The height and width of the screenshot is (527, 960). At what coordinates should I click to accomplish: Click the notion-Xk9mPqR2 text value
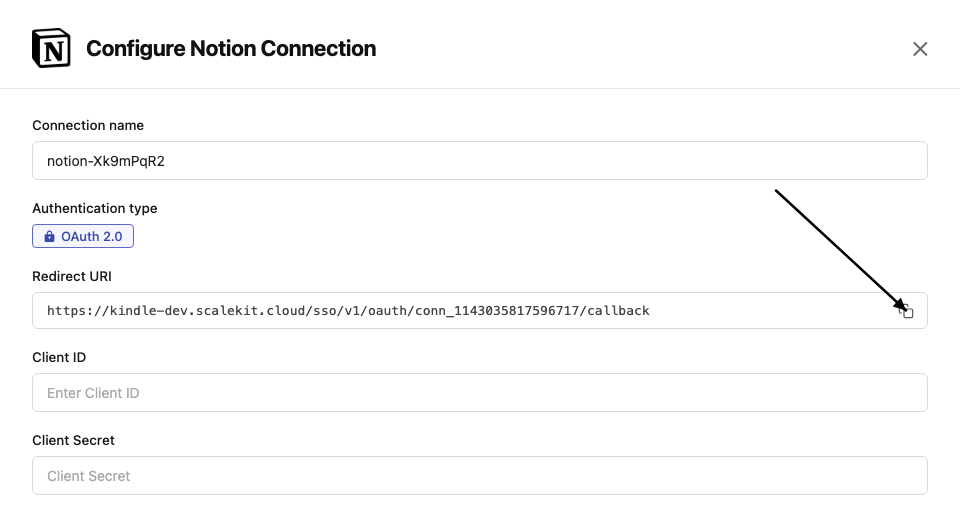106,161
